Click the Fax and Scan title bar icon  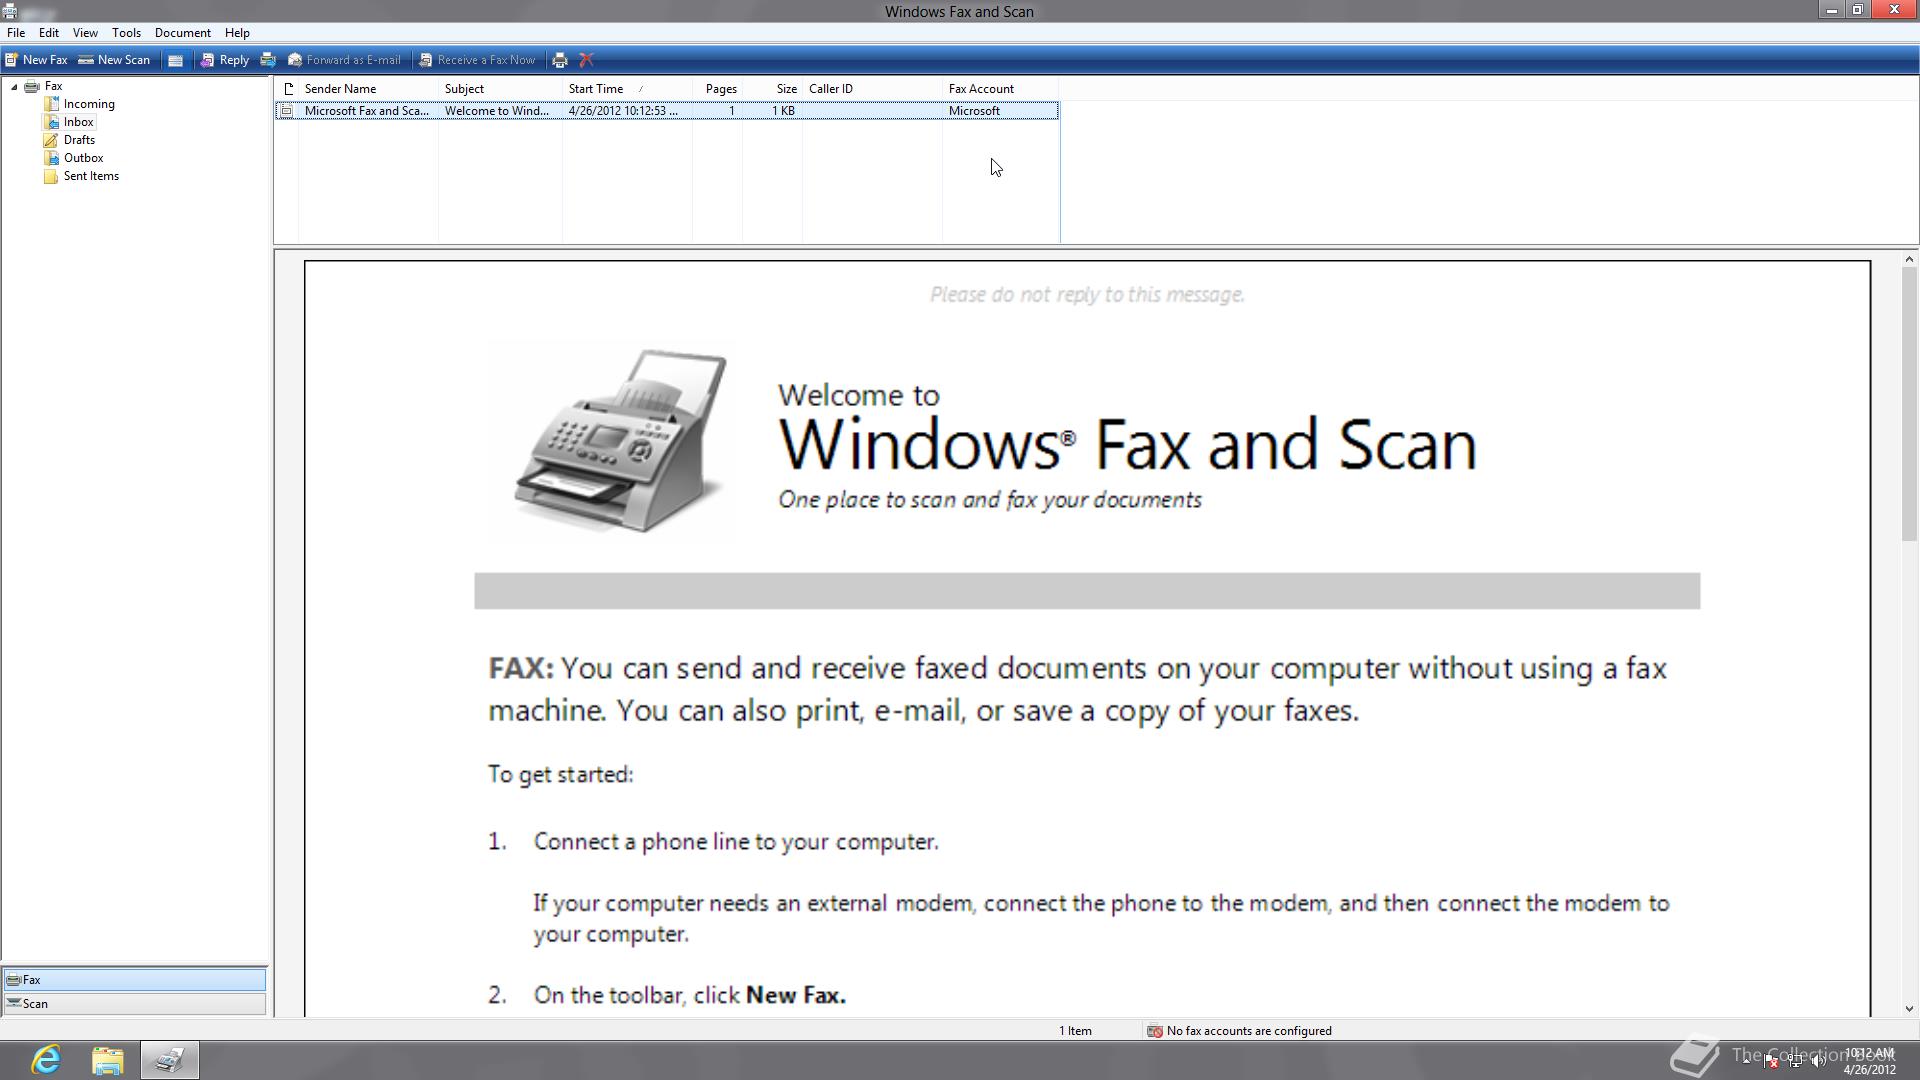[10, 11]
